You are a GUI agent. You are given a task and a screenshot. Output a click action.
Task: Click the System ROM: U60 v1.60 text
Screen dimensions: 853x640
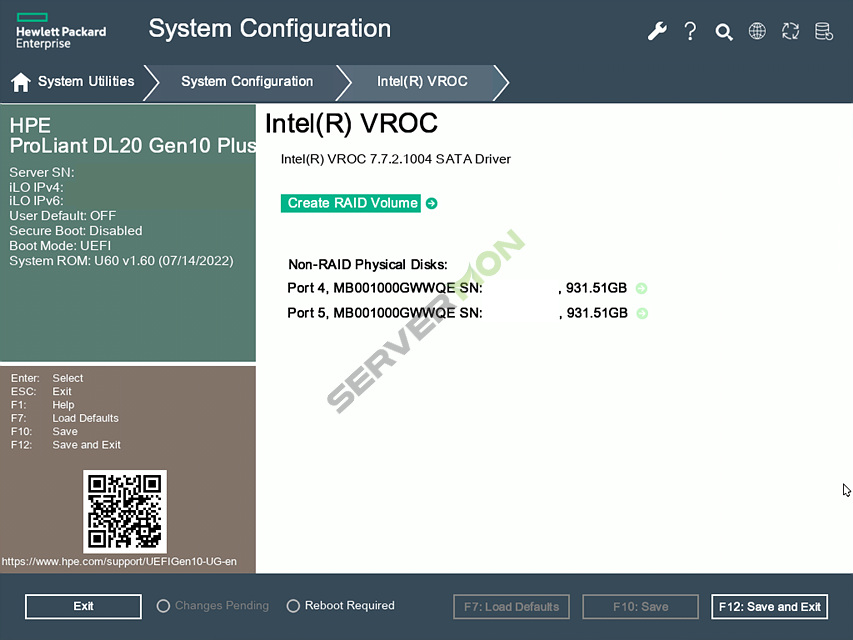121,261
